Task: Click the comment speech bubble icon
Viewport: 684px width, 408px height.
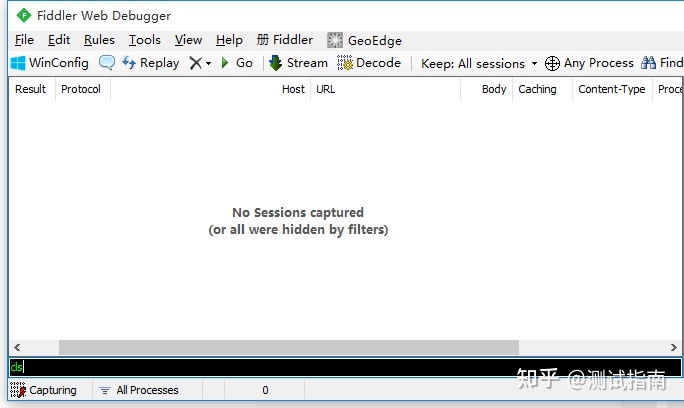Action: [107, 63]
